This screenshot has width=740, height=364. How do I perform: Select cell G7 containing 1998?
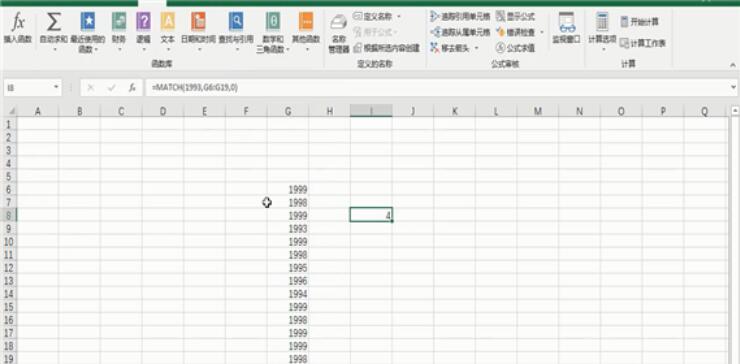click(288, 203)
